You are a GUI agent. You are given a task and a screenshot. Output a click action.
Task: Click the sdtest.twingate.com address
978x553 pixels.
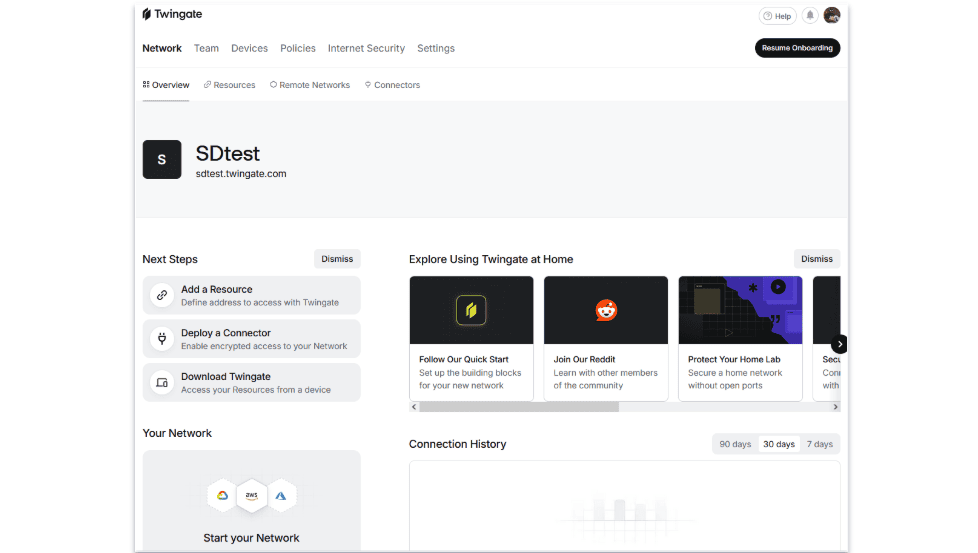click(x=241, y=173)
